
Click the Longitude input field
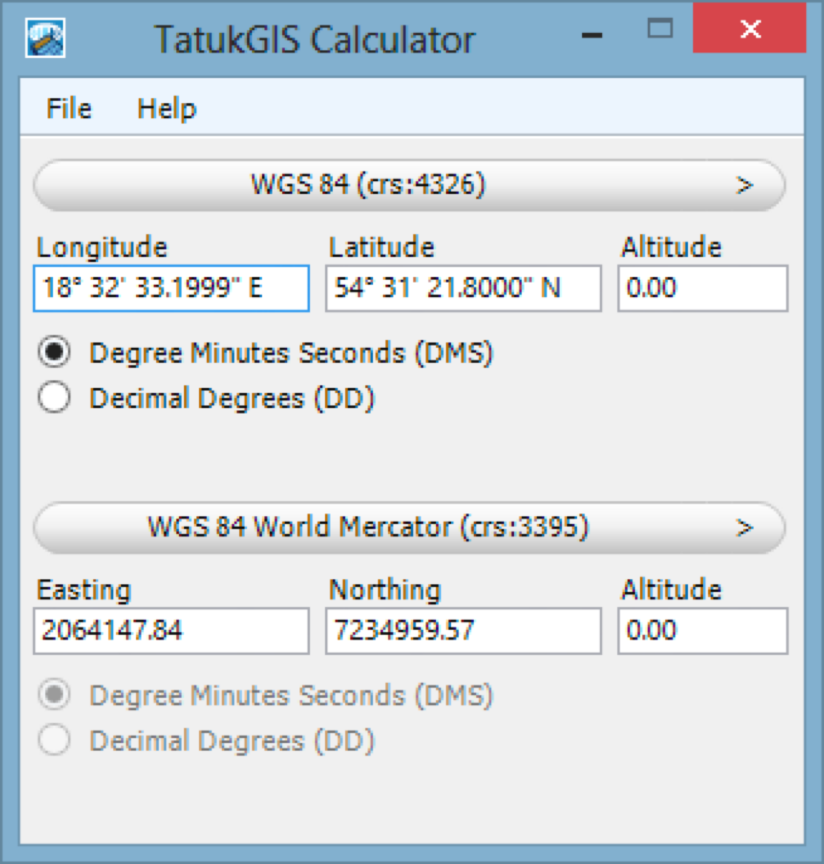tap(171, 288)
